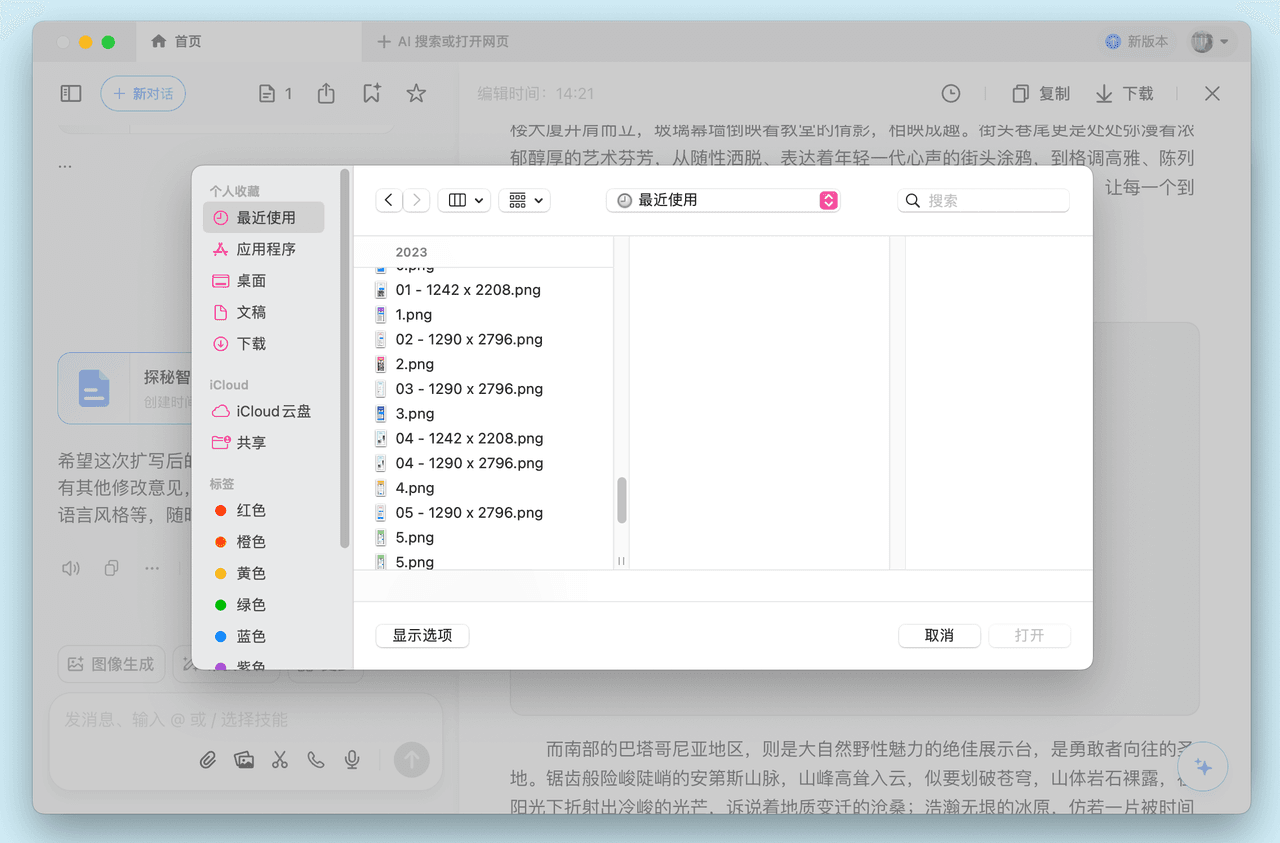Select 应用程序 in the sidebar
The image size is (1280, 843).
coord(265,249)
